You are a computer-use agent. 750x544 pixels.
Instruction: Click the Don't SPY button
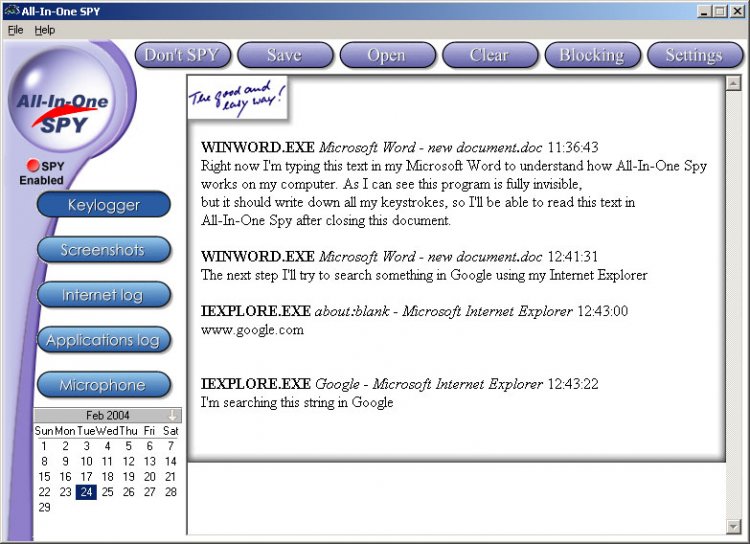coord(183,55)
